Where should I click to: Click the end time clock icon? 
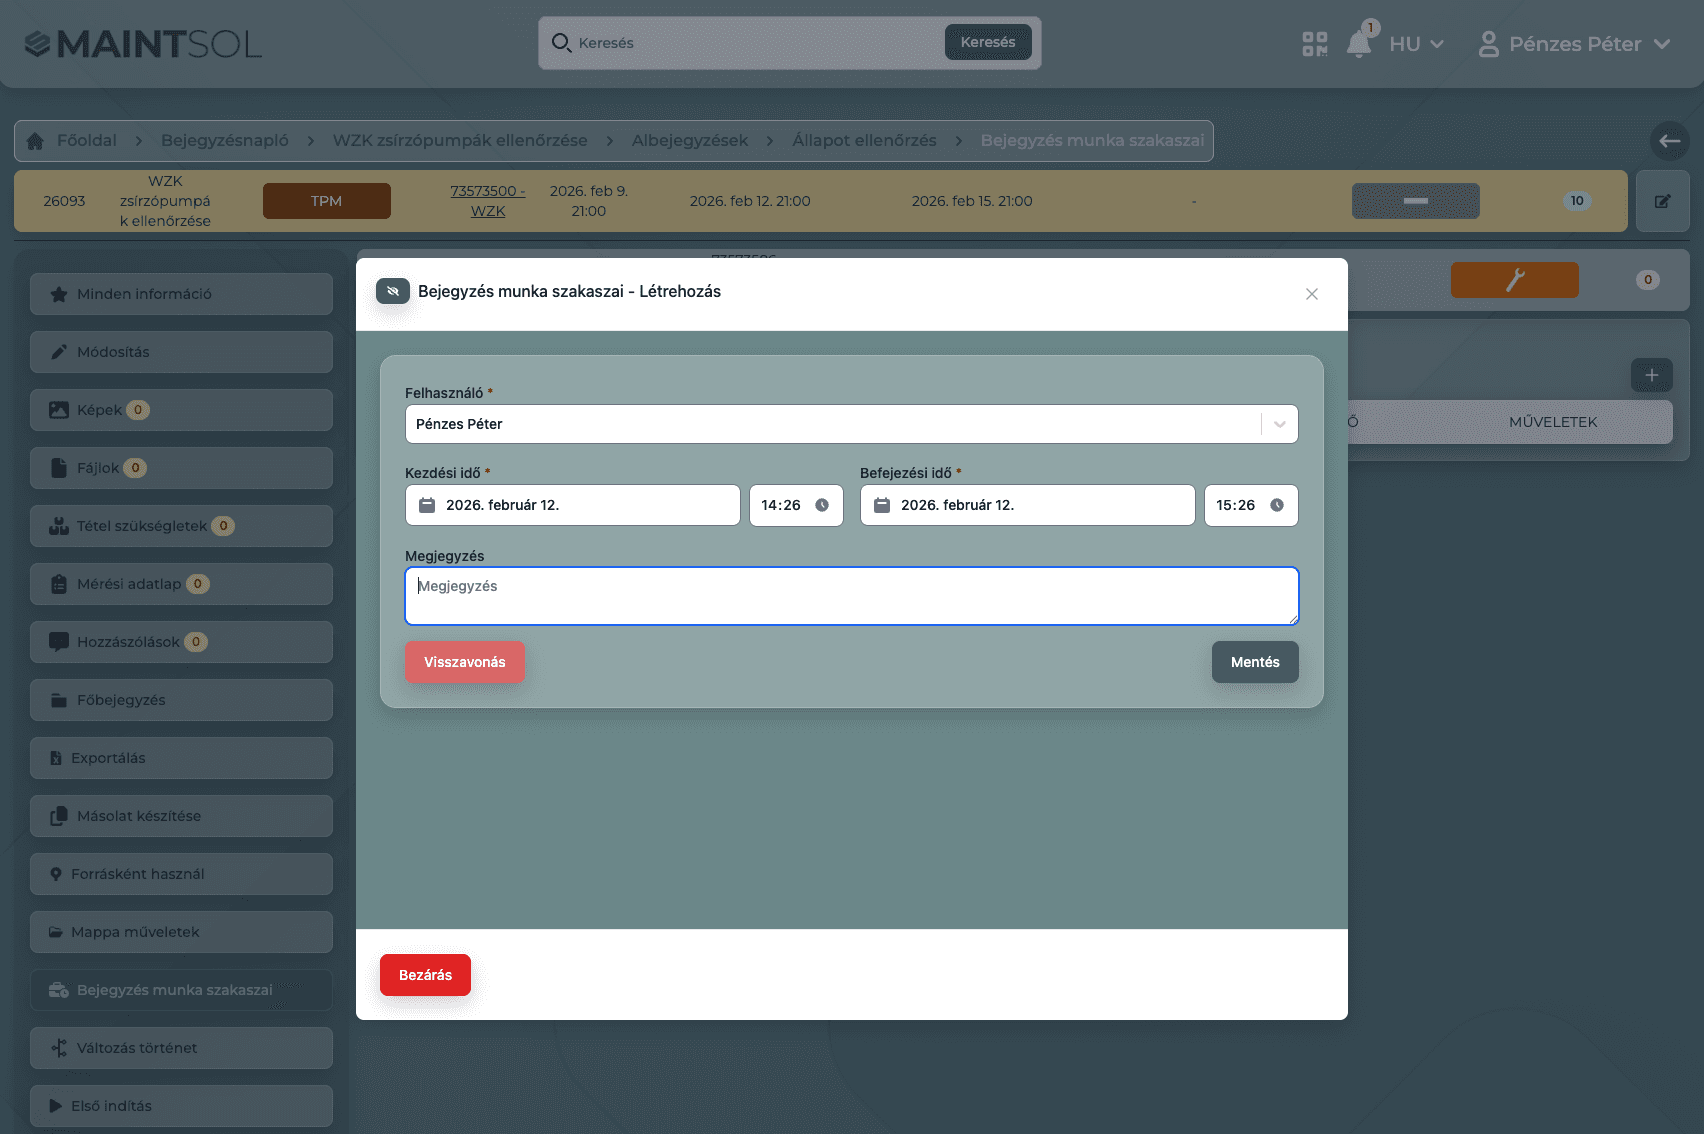[1277, 505]
